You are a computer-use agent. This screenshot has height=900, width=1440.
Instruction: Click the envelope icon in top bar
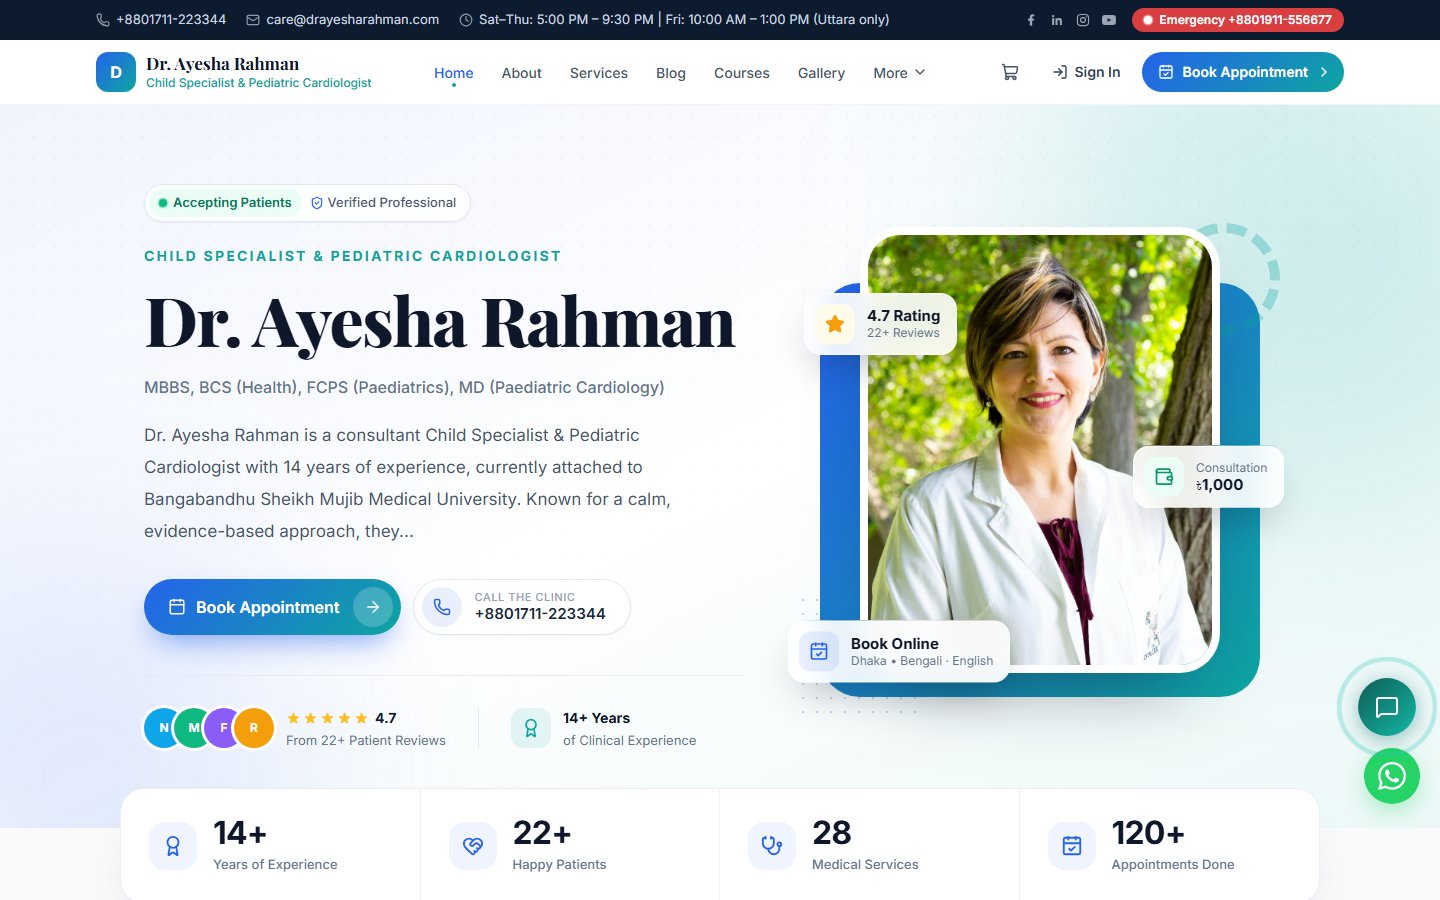click(253, 20)
